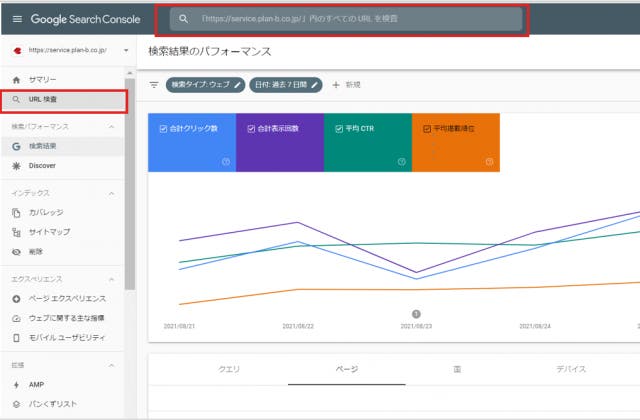Click the Google G icon
640x420 pixels.
[x=16, y=146]
